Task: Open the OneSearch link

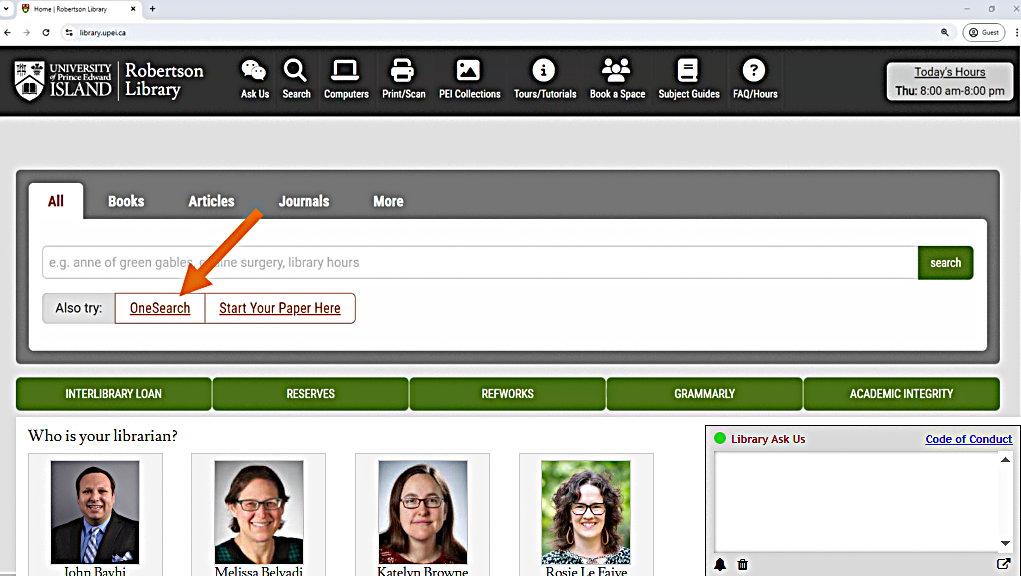Action: coord(160,308)
